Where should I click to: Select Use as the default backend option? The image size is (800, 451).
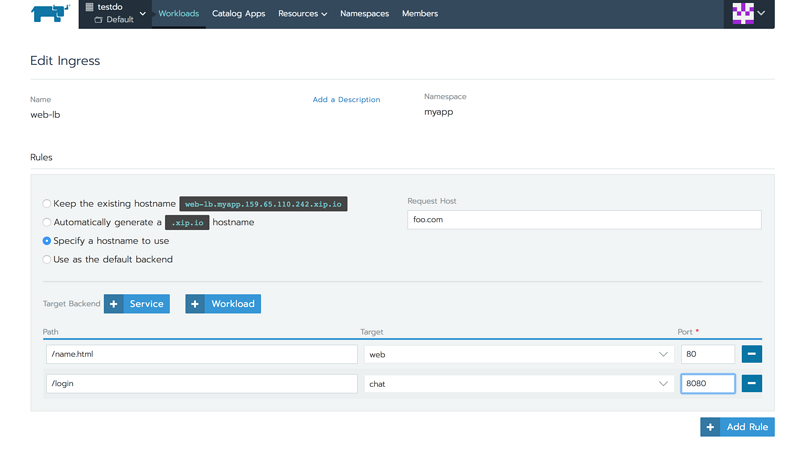point(47,260)
